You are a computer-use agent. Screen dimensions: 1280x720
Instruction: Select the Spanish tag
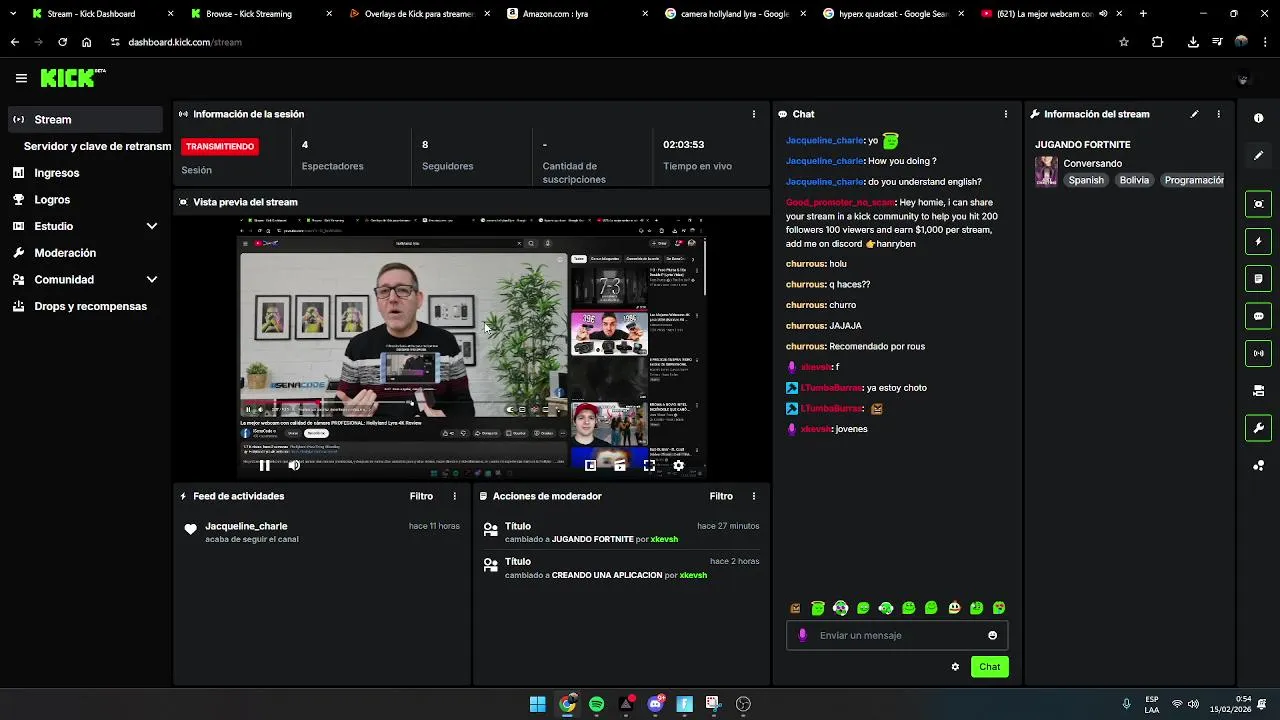pos(1086,180)
